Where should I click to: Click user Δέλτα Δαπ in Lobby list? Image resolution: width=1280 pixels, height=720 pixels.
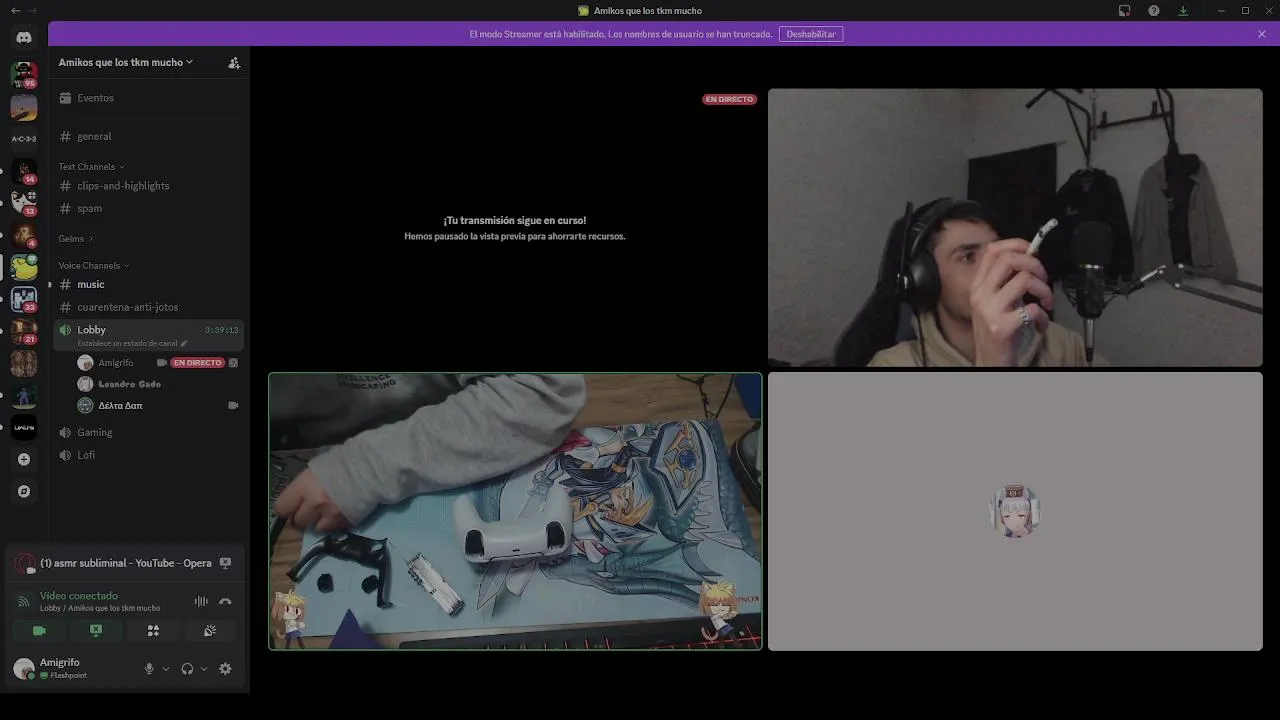(x=120, y=406)
